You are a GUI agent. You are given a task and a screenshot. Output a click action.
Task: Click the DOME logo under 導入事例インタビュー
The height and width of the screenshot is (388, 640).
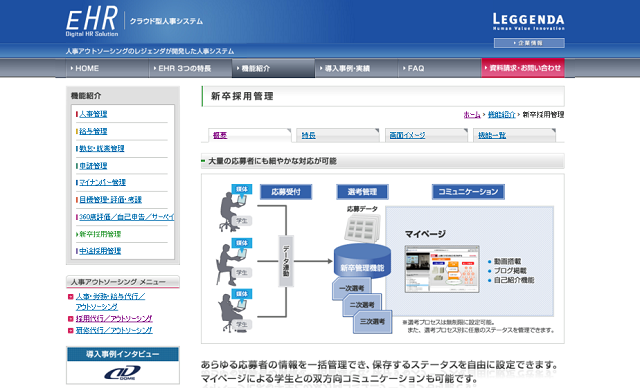[122, 372]
